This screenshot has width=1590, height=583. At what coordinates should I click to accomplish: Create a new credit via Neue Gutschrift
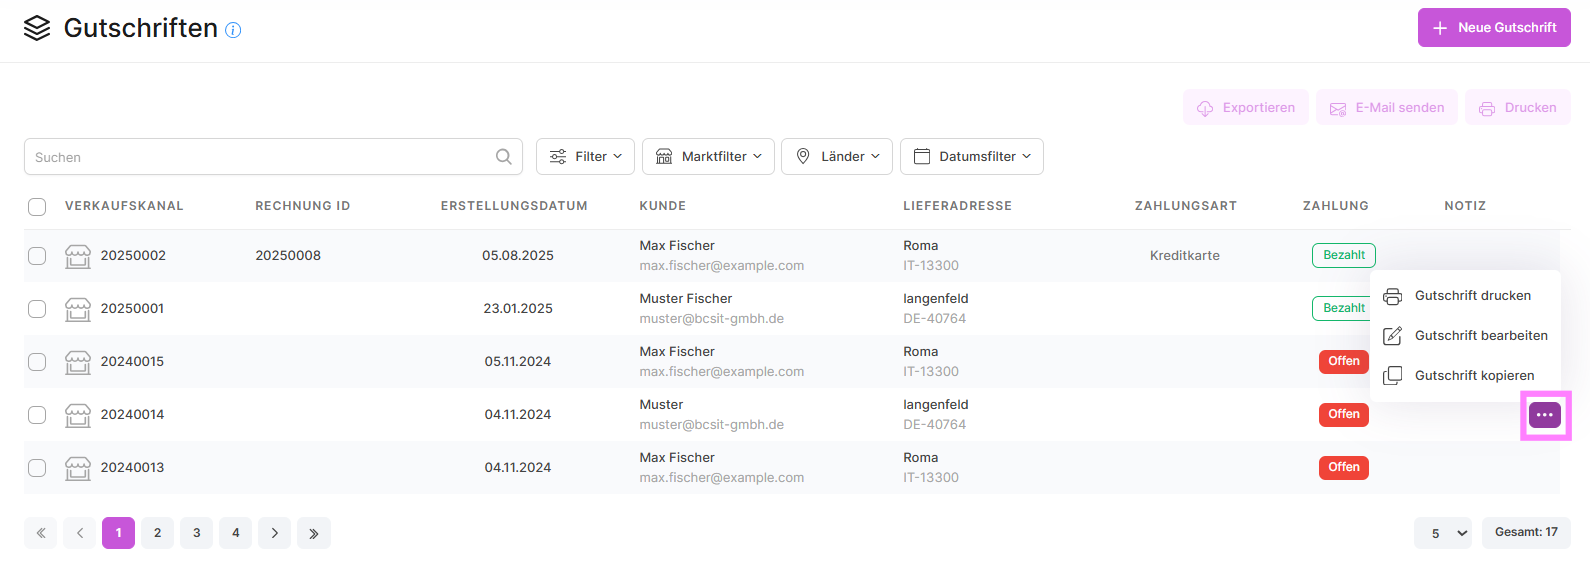tap(1494, 28)
